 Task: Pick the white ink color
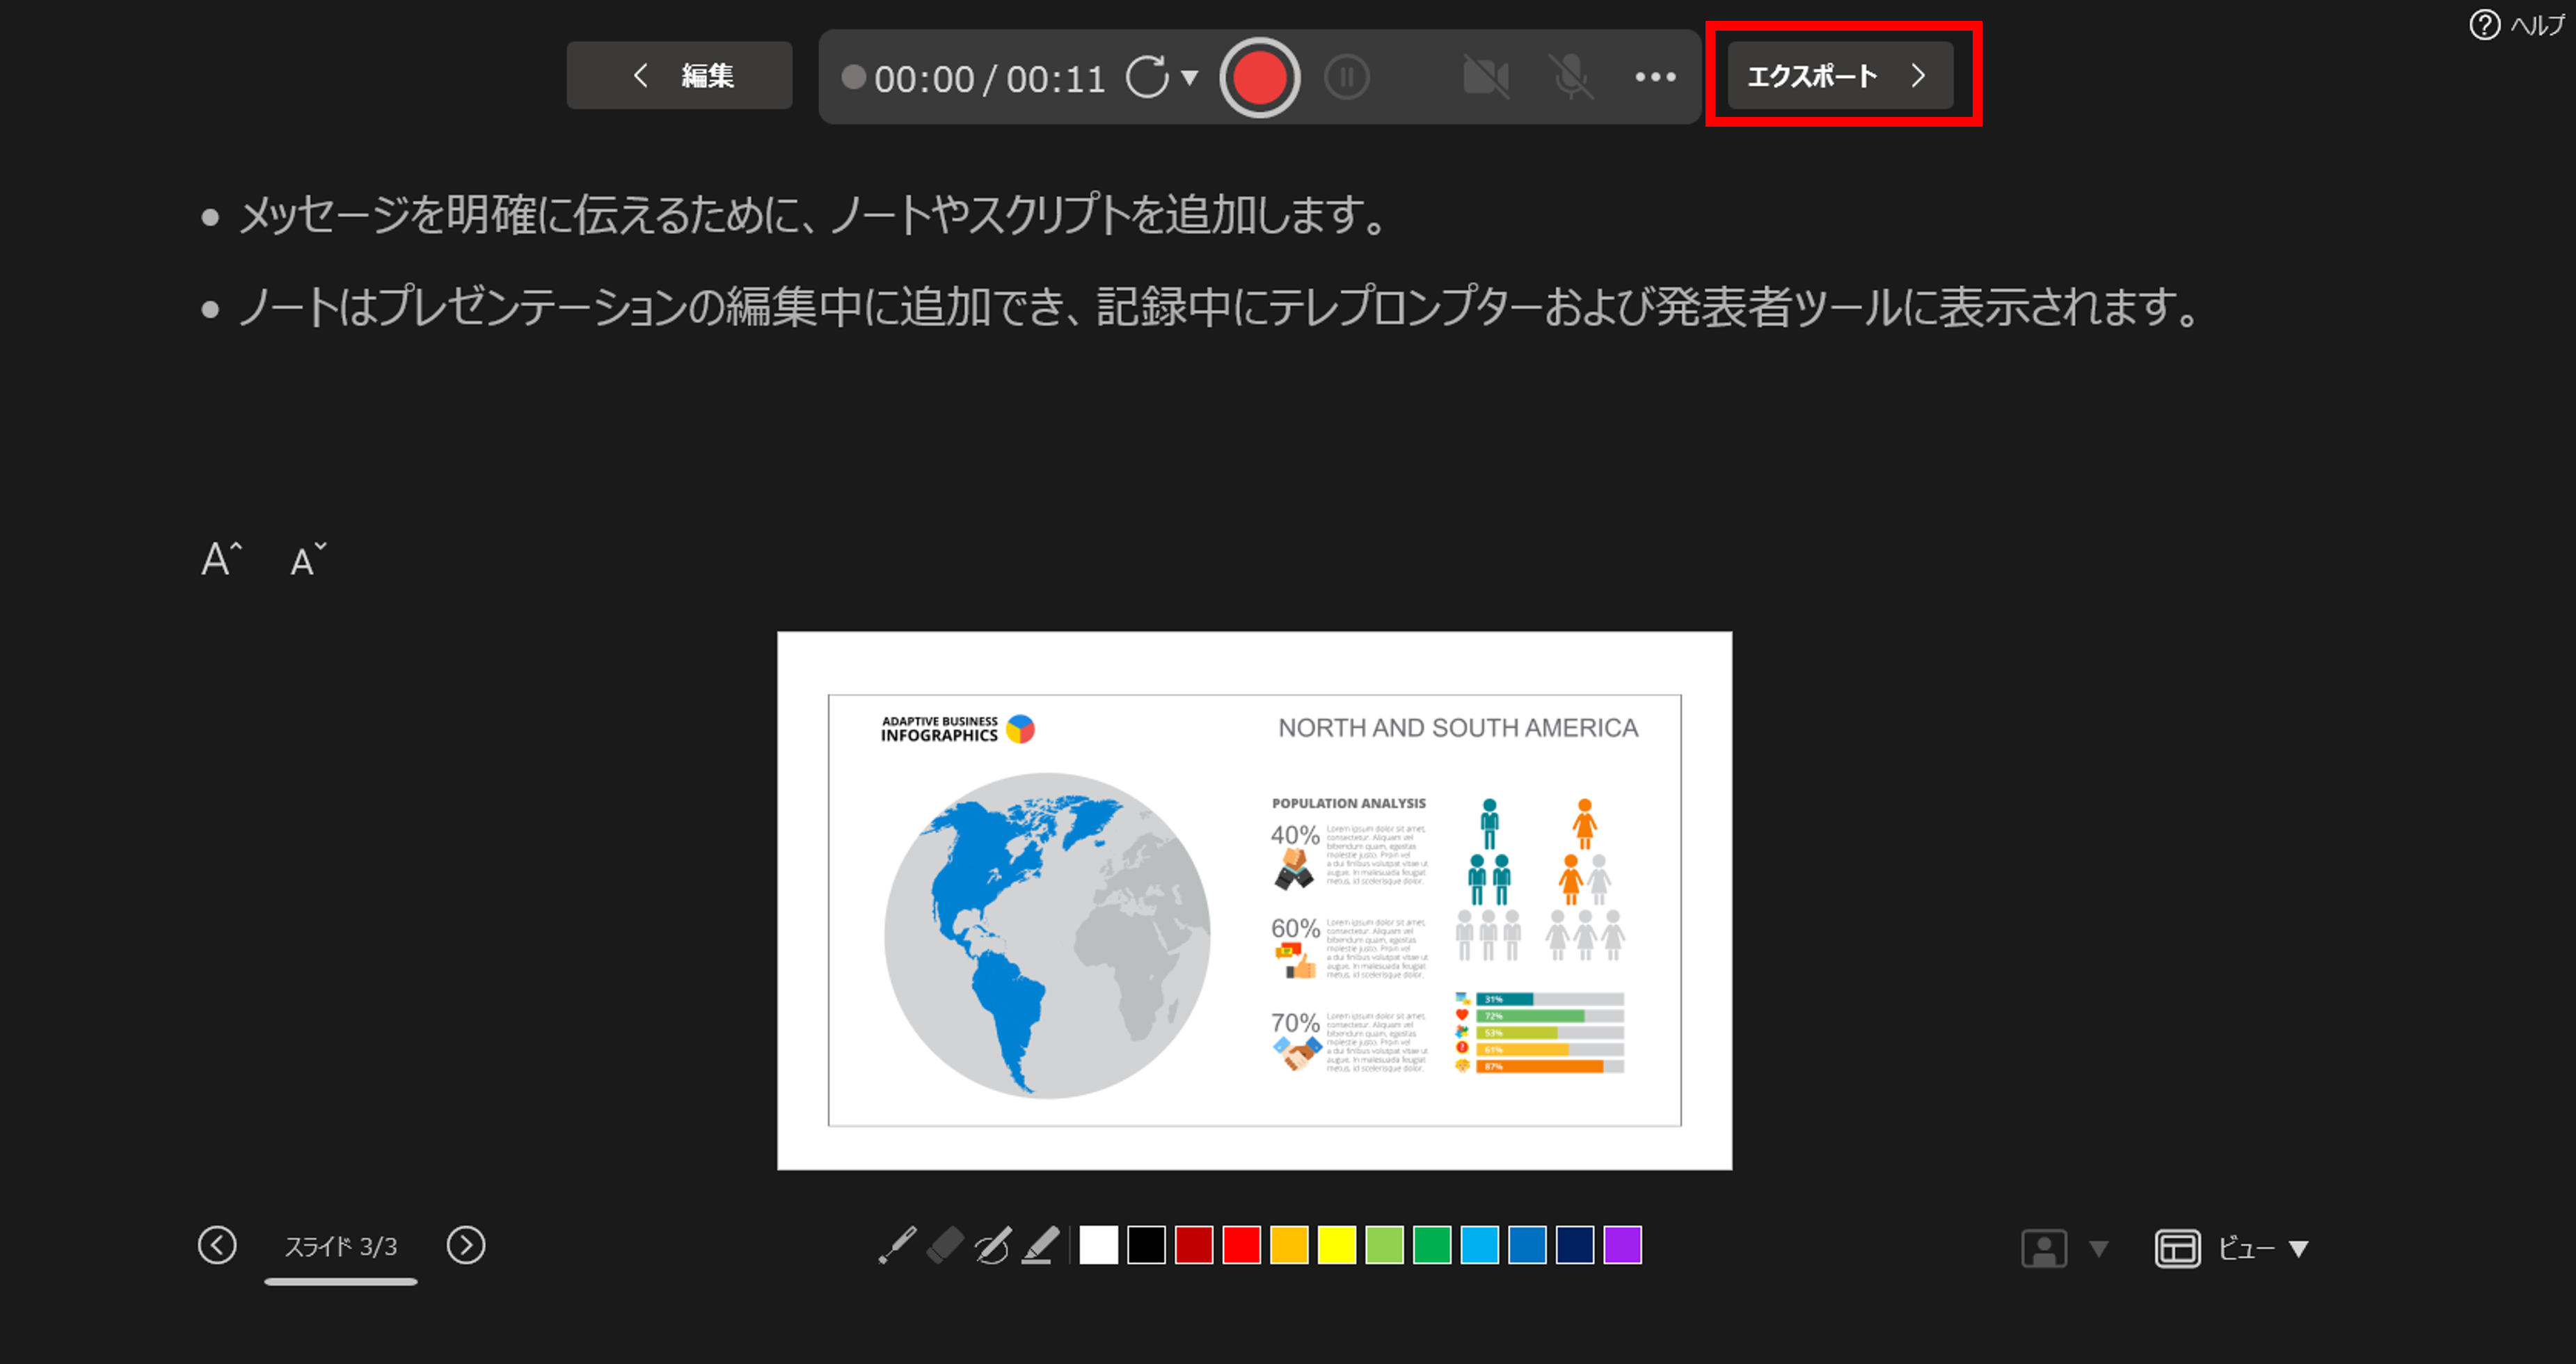click(1099, 1245)
